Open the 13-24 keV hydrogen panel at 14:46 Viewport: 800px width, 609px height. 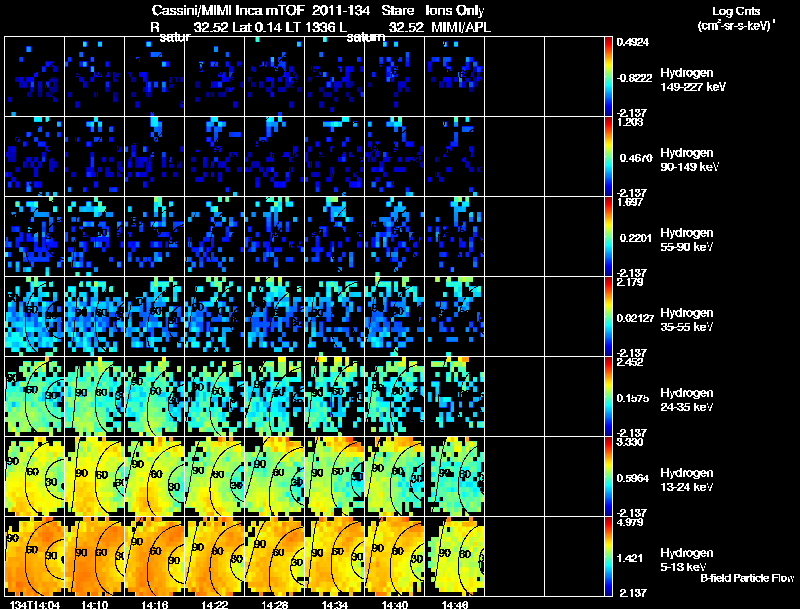click(455, 476)
